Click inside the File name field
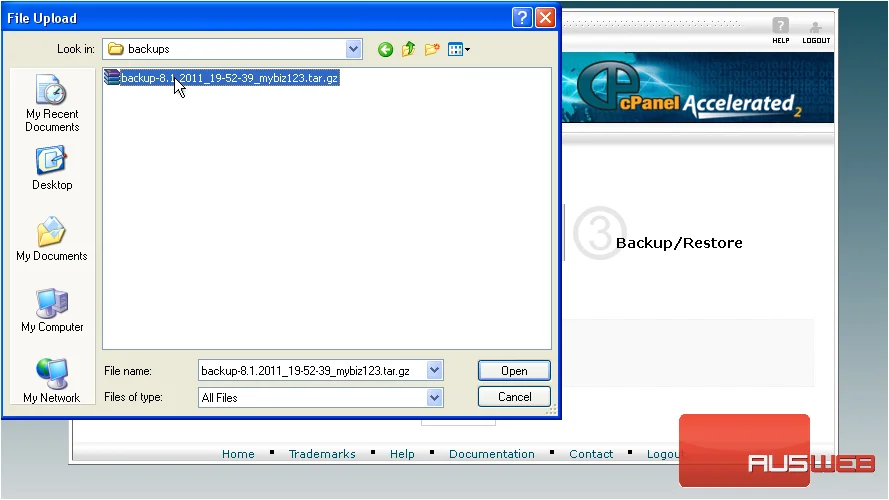Viewport: 889px width, 500px height. (312, 371)
